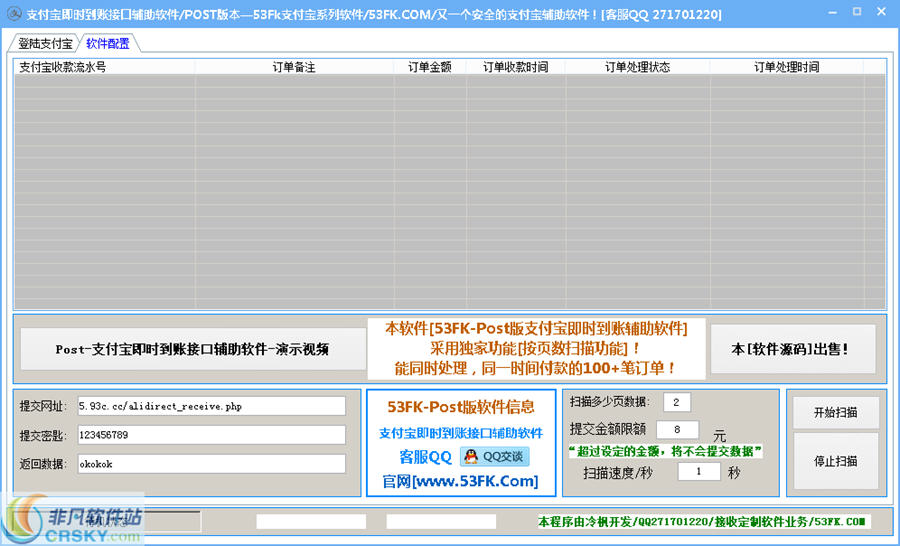Click the 订单收款时间 column header
This screenshot has height=546, width=900.
[515, 67]
